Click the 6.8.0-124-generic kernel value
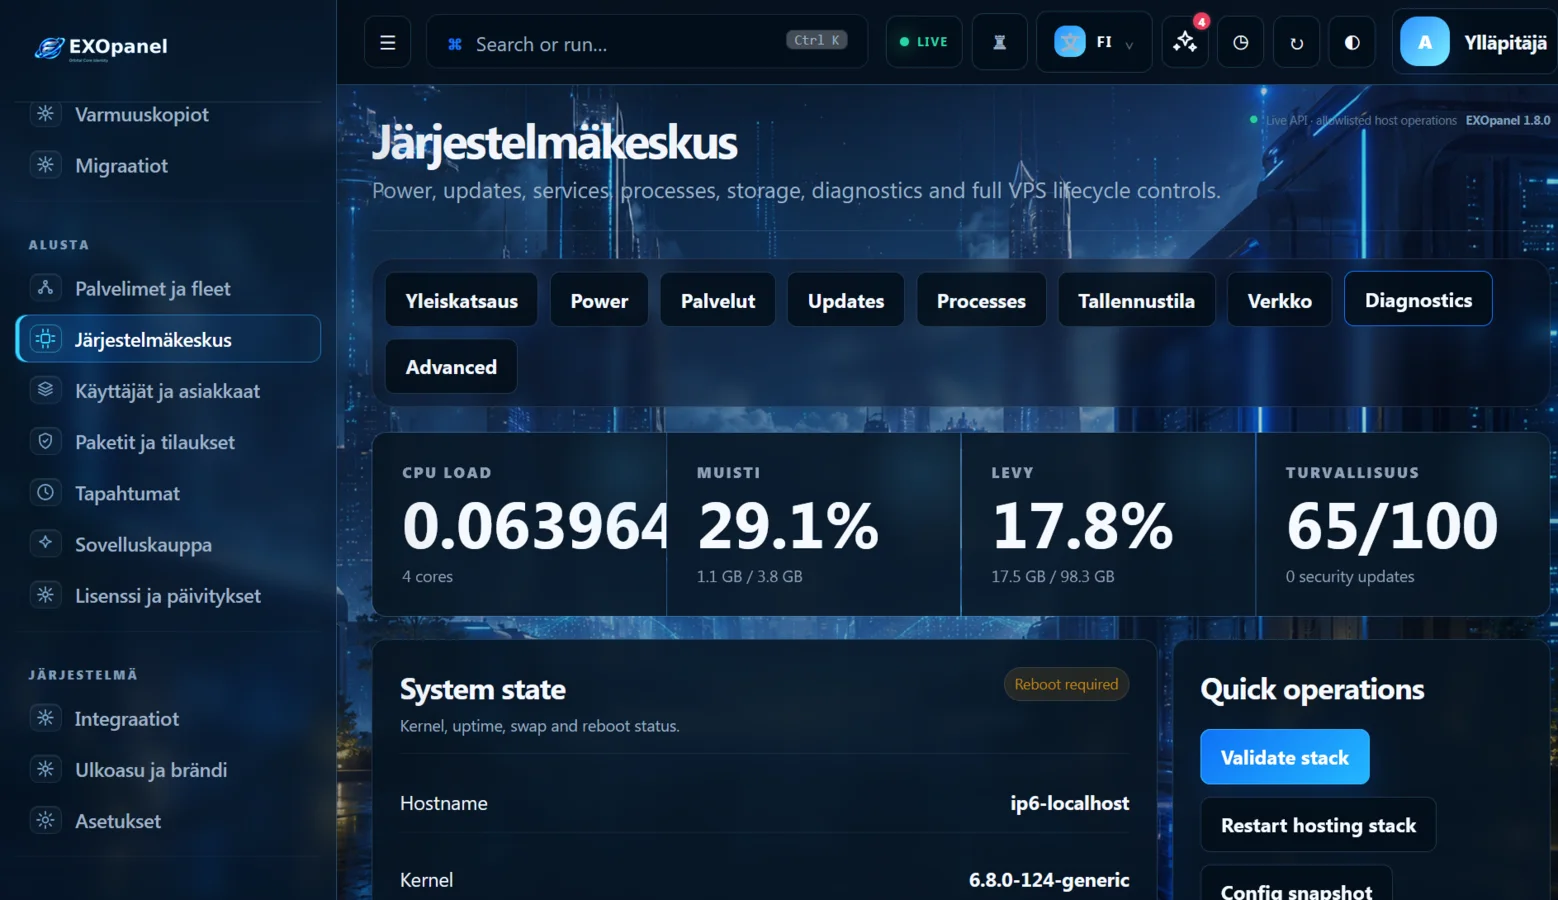The width and height of the screenshot is (1558, 900). (1049, 880)
